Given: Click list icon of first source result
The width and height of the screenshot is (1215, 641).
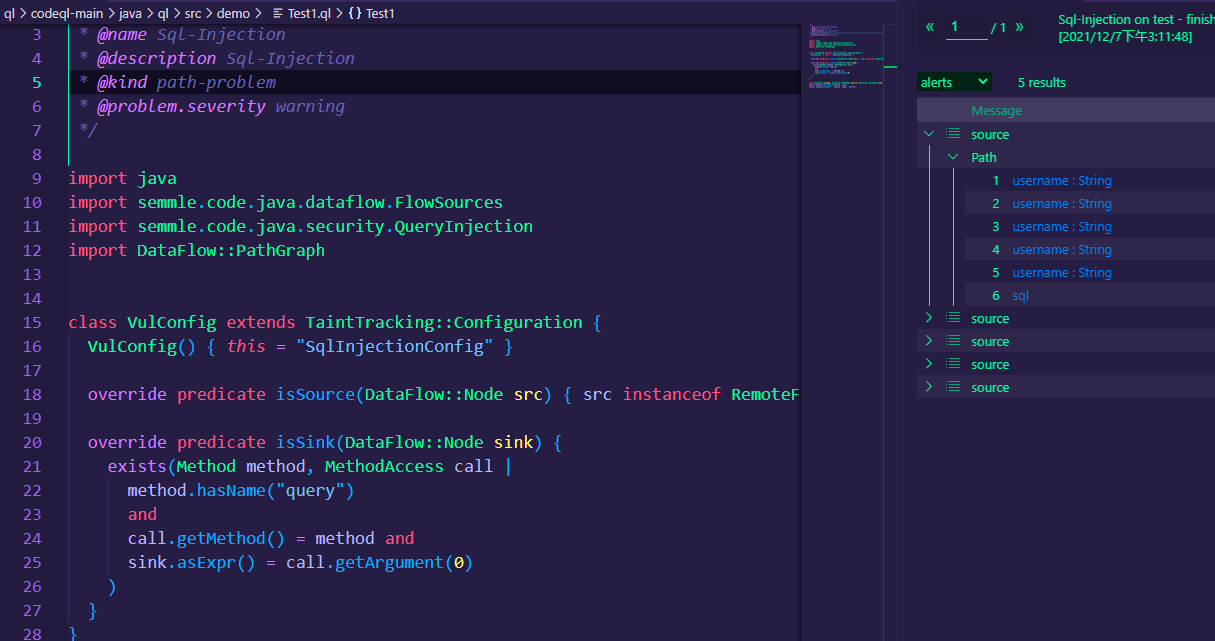Looking at the screenshot, I should [x=953, y=134].
